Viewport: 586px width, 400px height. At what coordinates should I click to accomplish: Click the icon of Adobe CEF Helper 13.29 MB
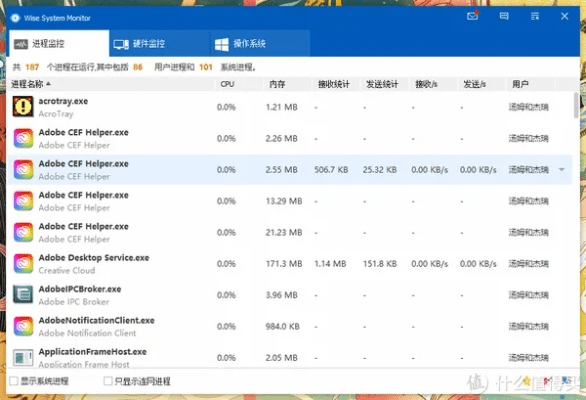(23, 201)
